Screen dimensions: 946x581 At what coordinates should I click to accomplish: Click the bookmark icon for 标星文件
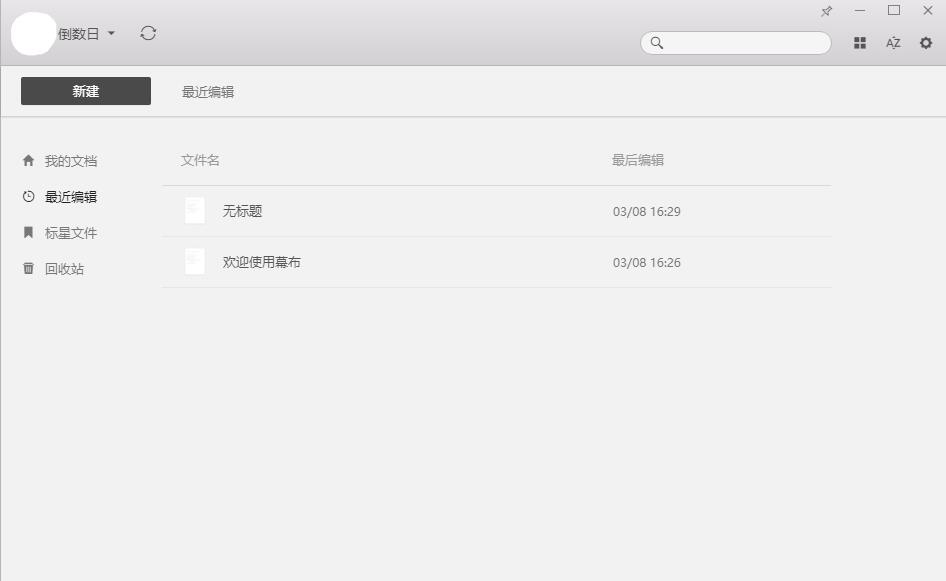(28, 232)
